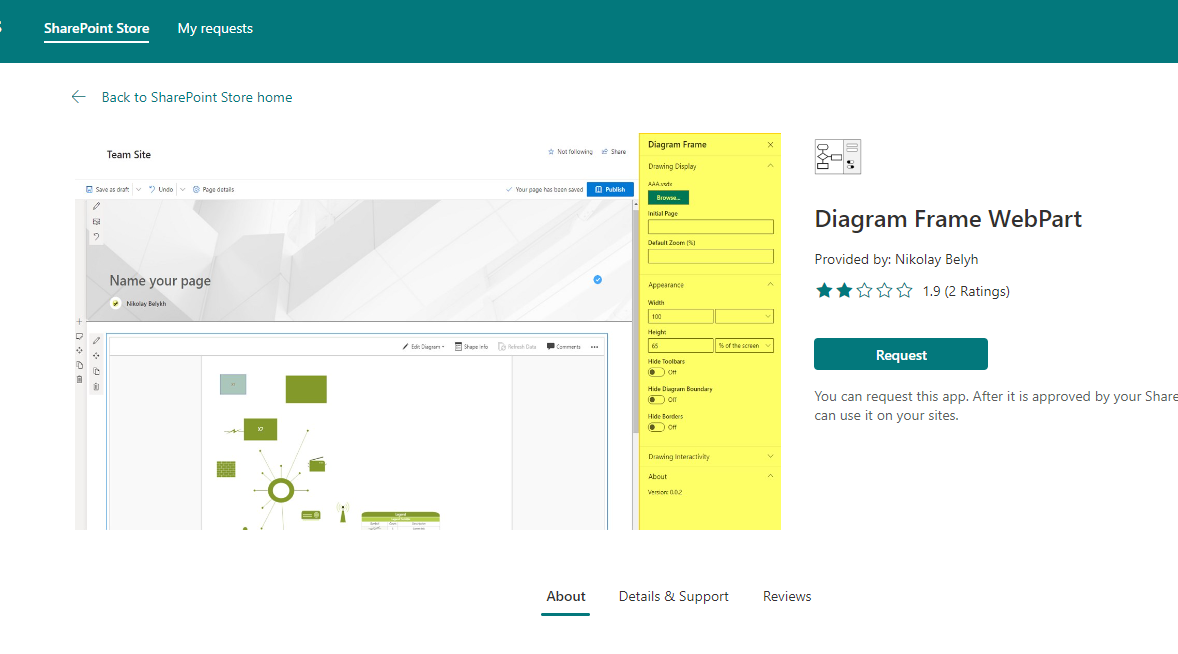Collapse the About section in the panel
Image resolution: width=1178 pixels, height=654 pixels.
coord(770,476)
